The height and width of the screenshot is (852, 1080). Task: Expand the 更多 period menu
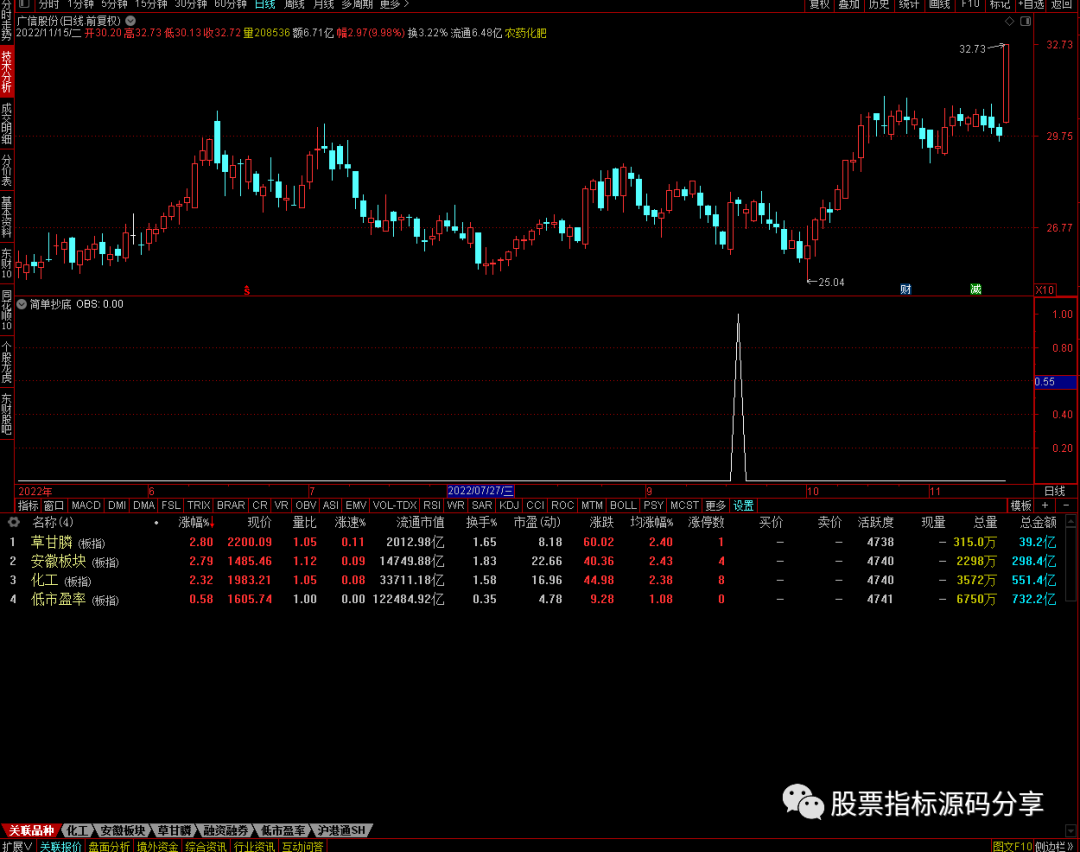click(394, 4)
